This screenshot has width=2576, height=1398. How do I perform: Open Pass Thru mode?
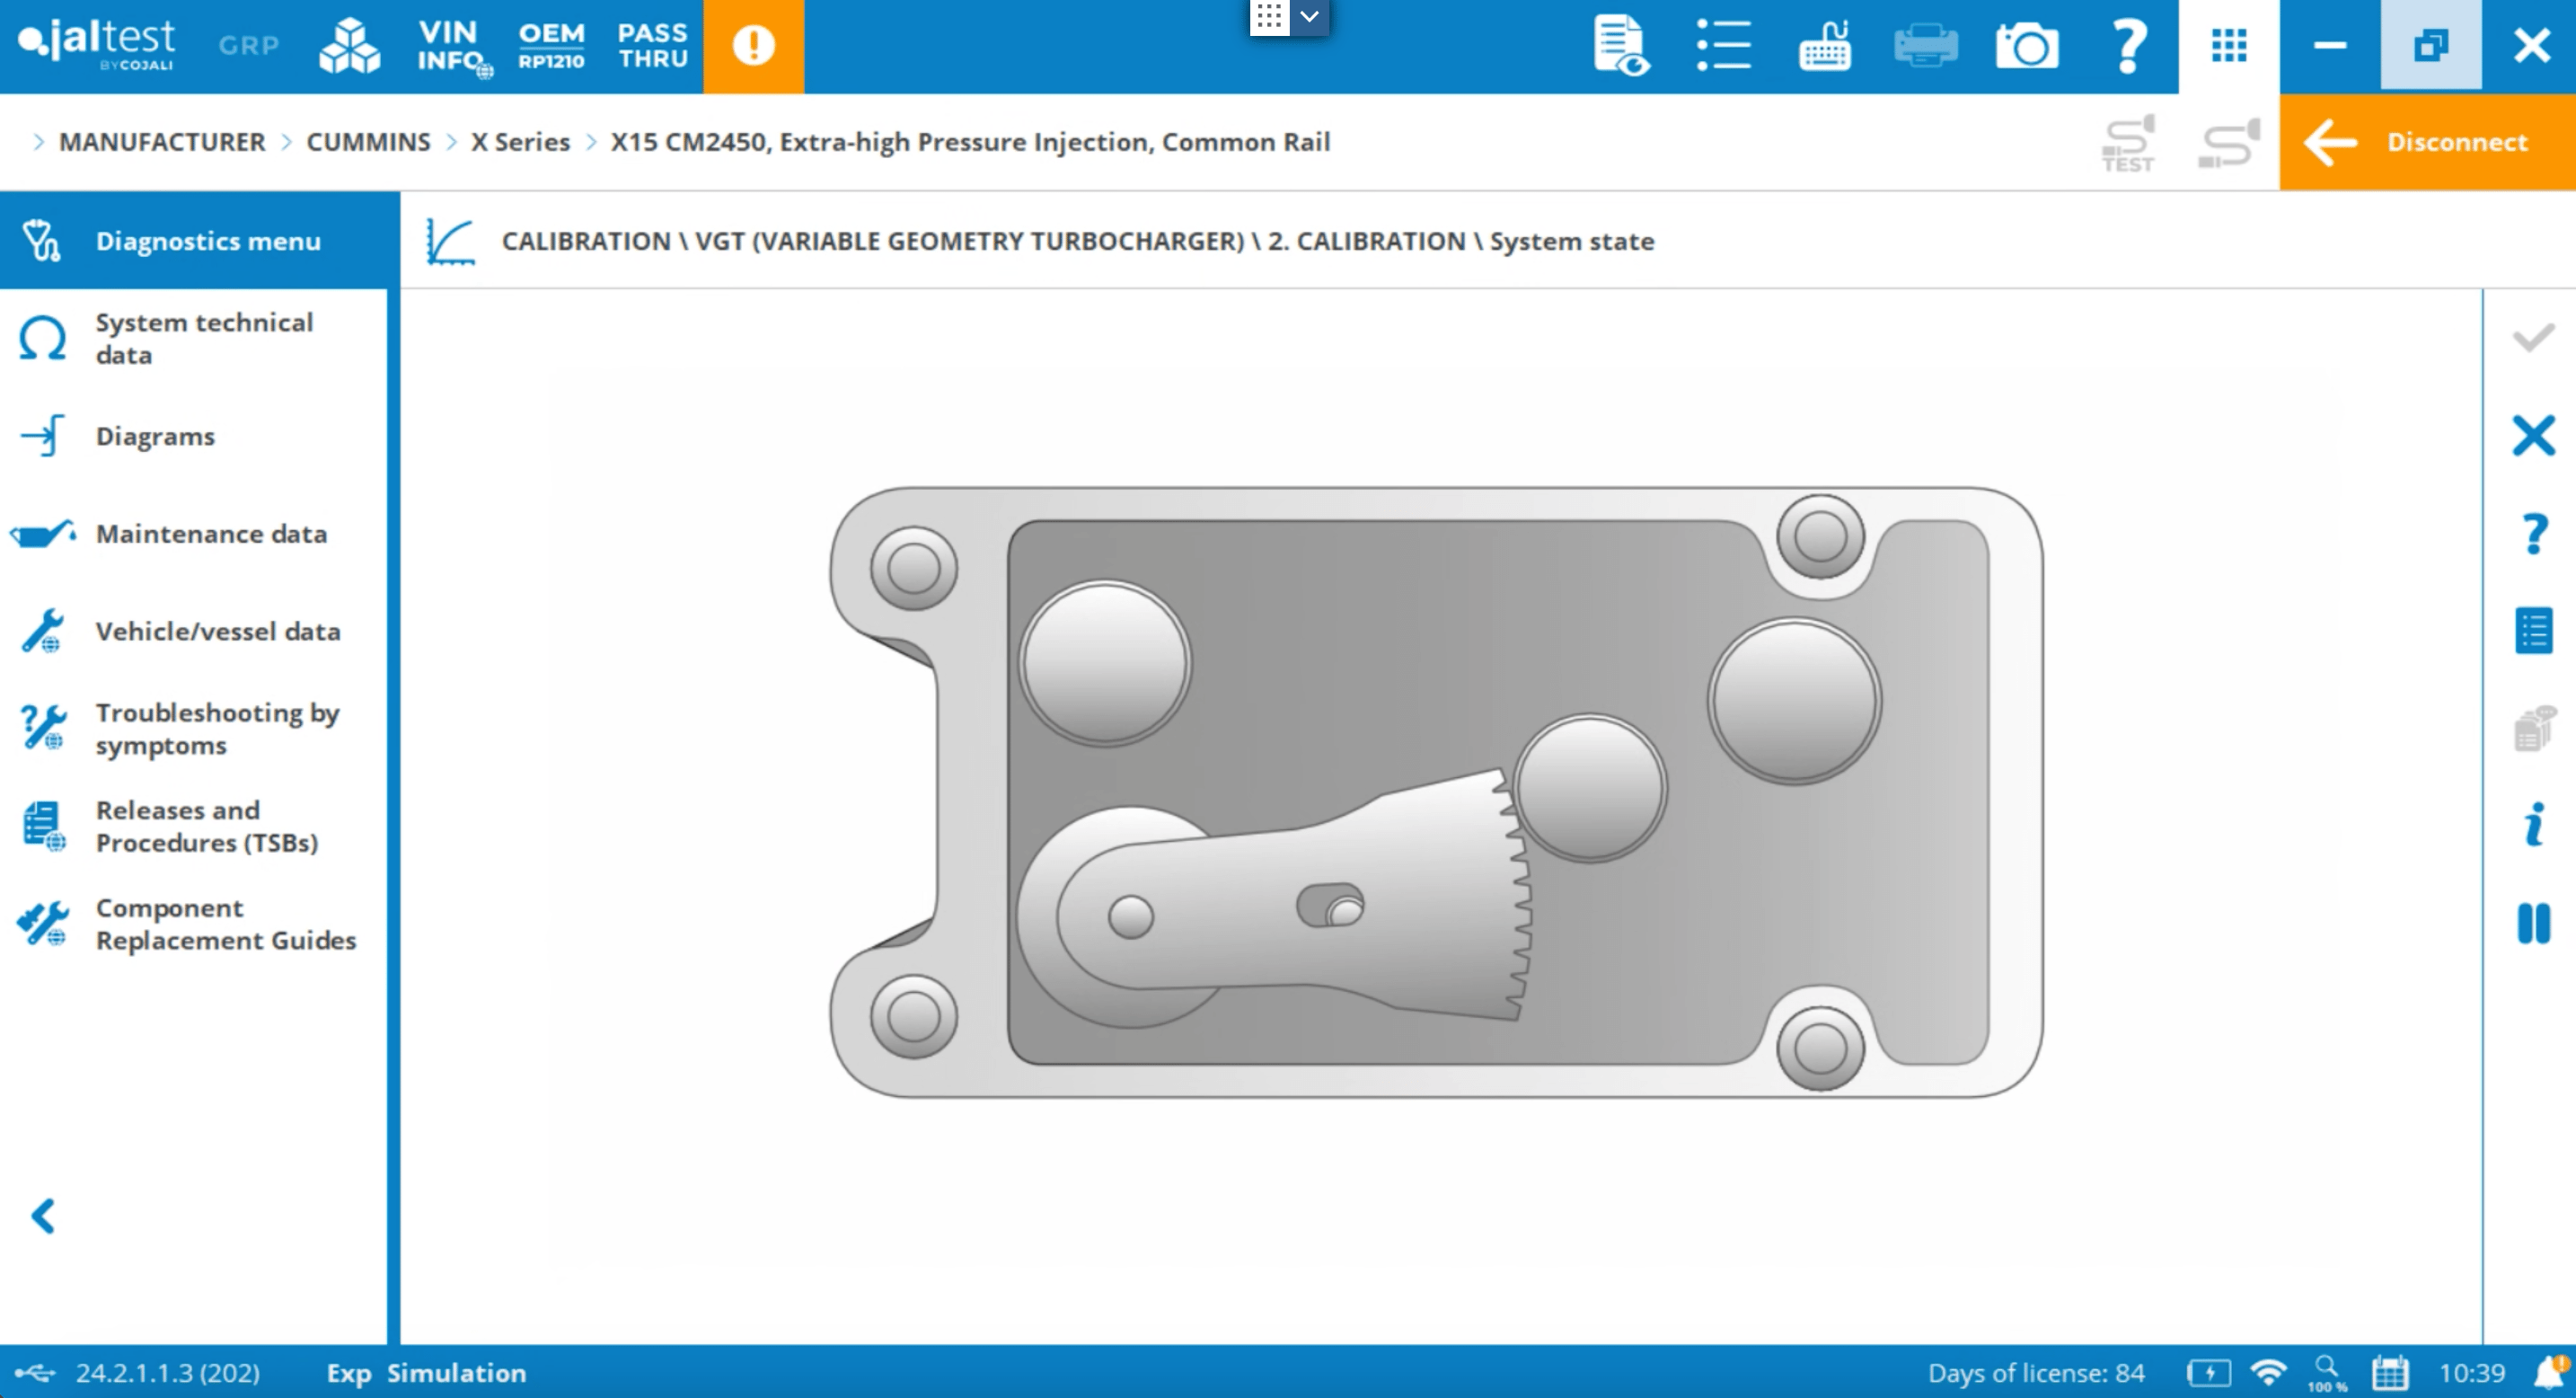(x=652, y=46)
